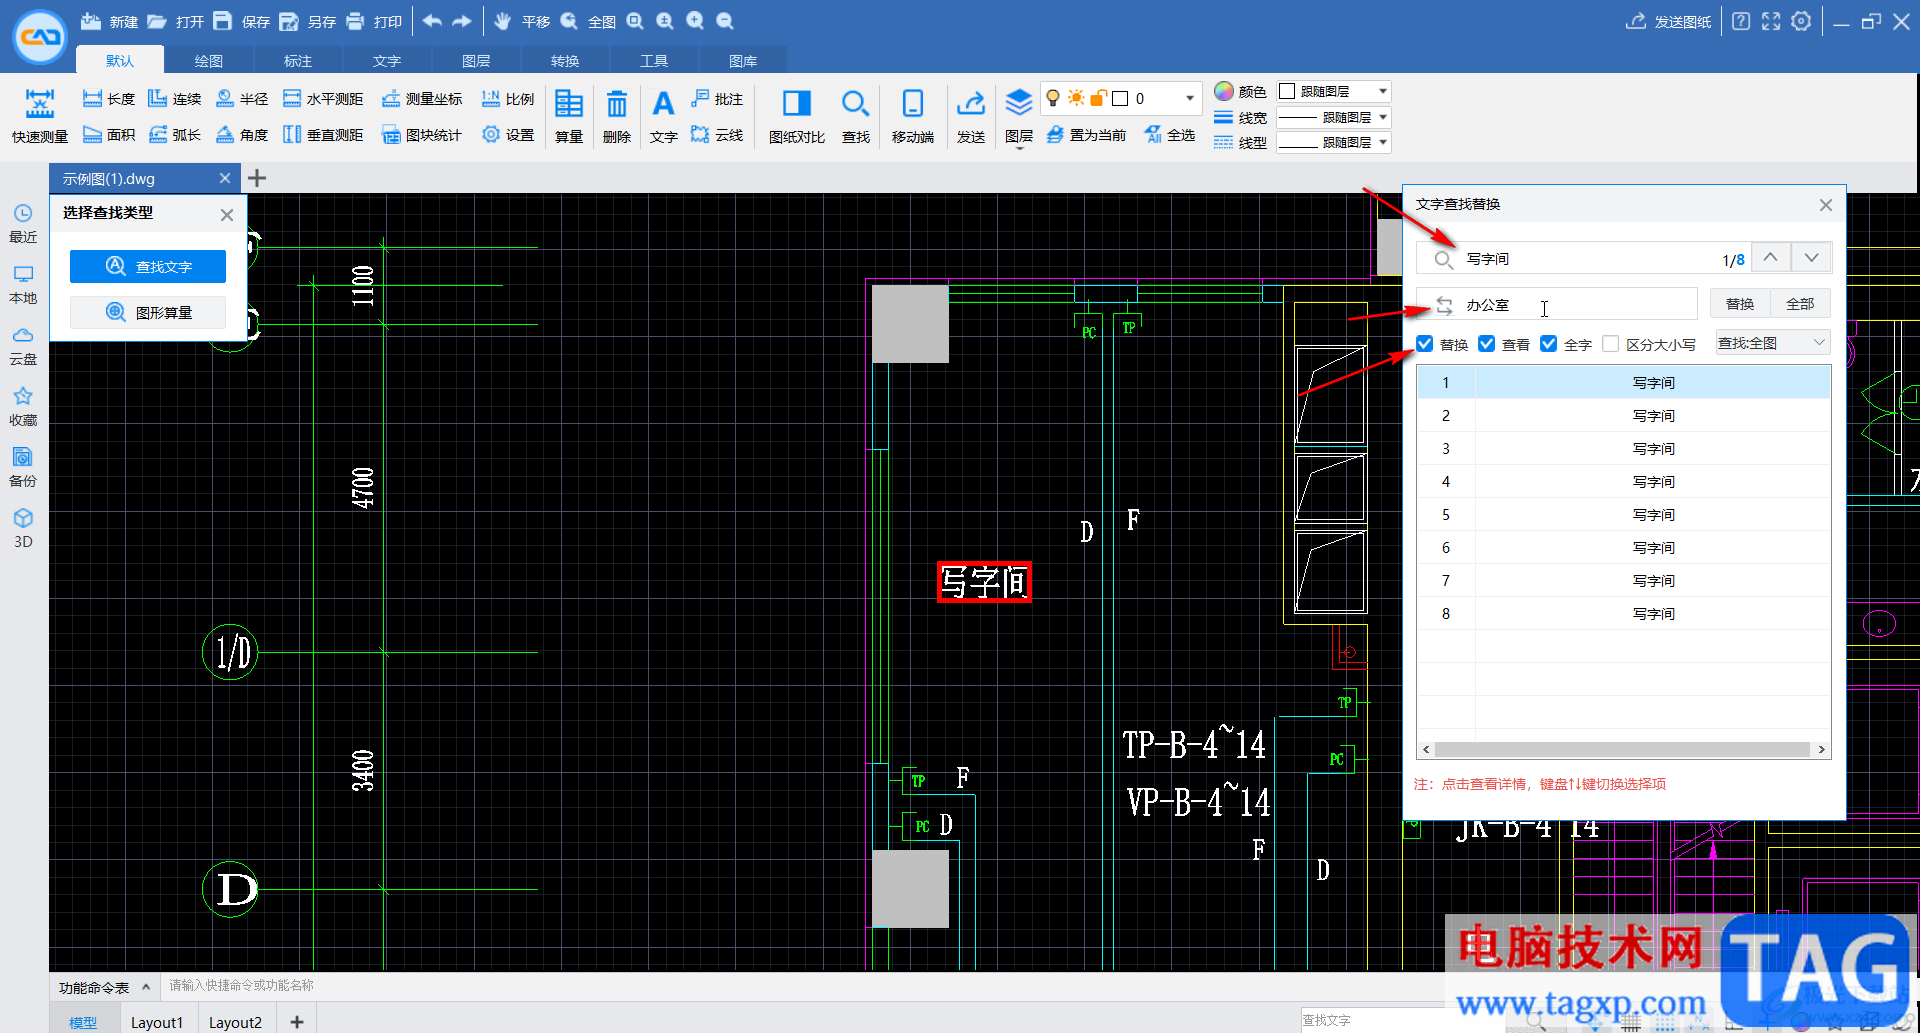Toggle the 查看 checkbox
Viewport: 1920px width, 1033px height.
pos(1487,344)
